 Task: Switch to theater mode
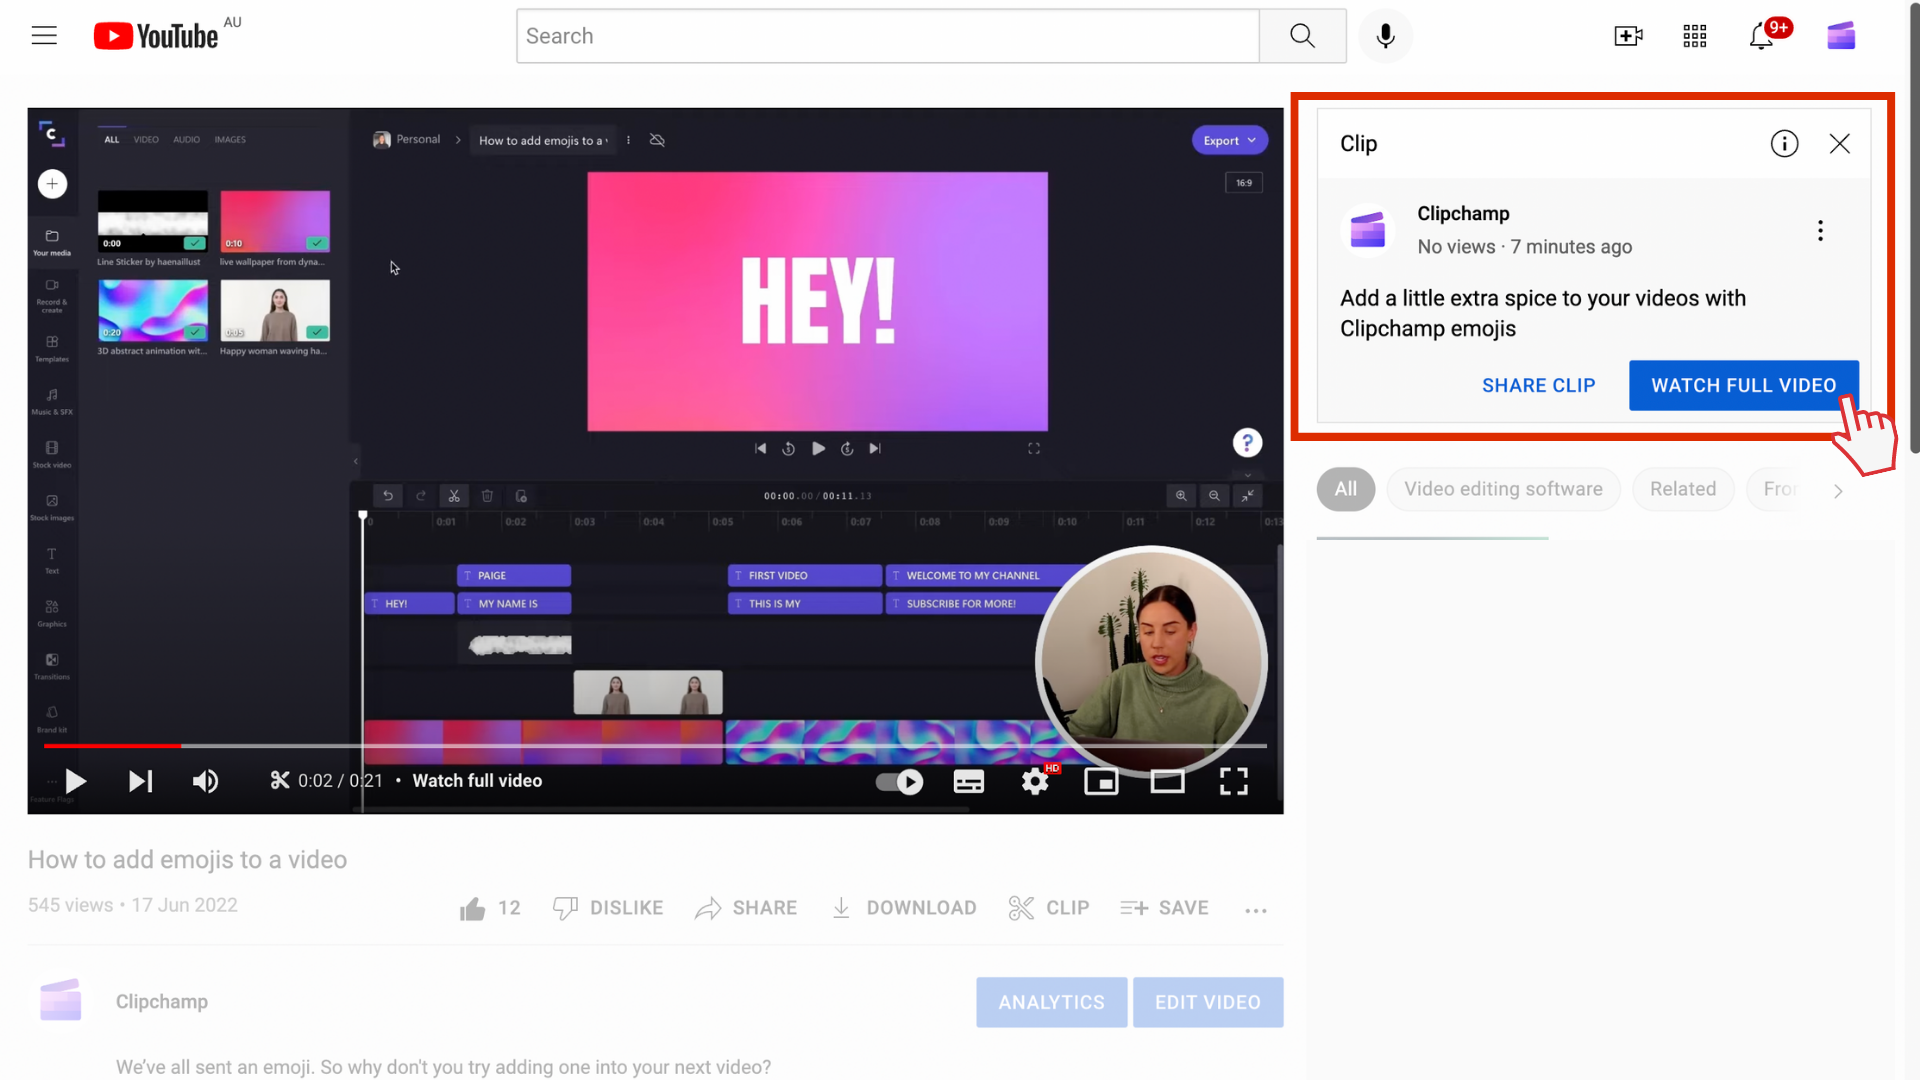point(1167,782)
